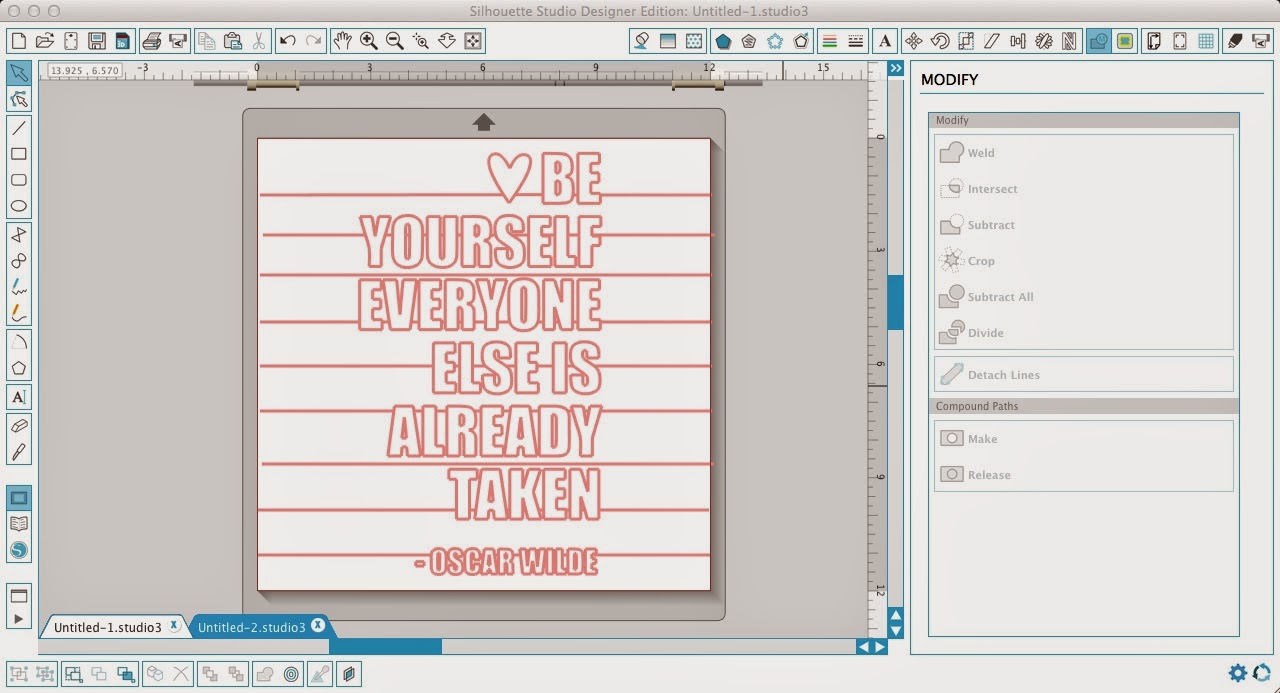Open the Replicate window icon
The height and width of the screenshot is (693, 1280).
pos(1044,41)
